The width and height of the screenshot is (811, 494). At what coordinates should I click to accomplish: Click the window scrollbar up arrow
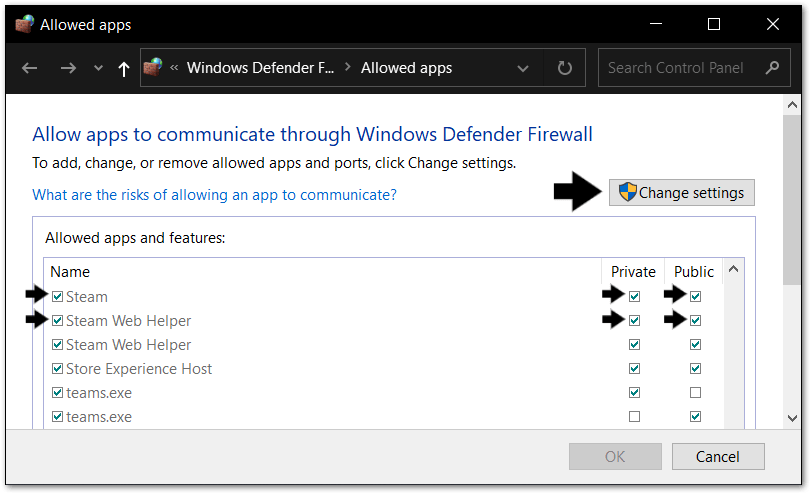tap(792, 105)
